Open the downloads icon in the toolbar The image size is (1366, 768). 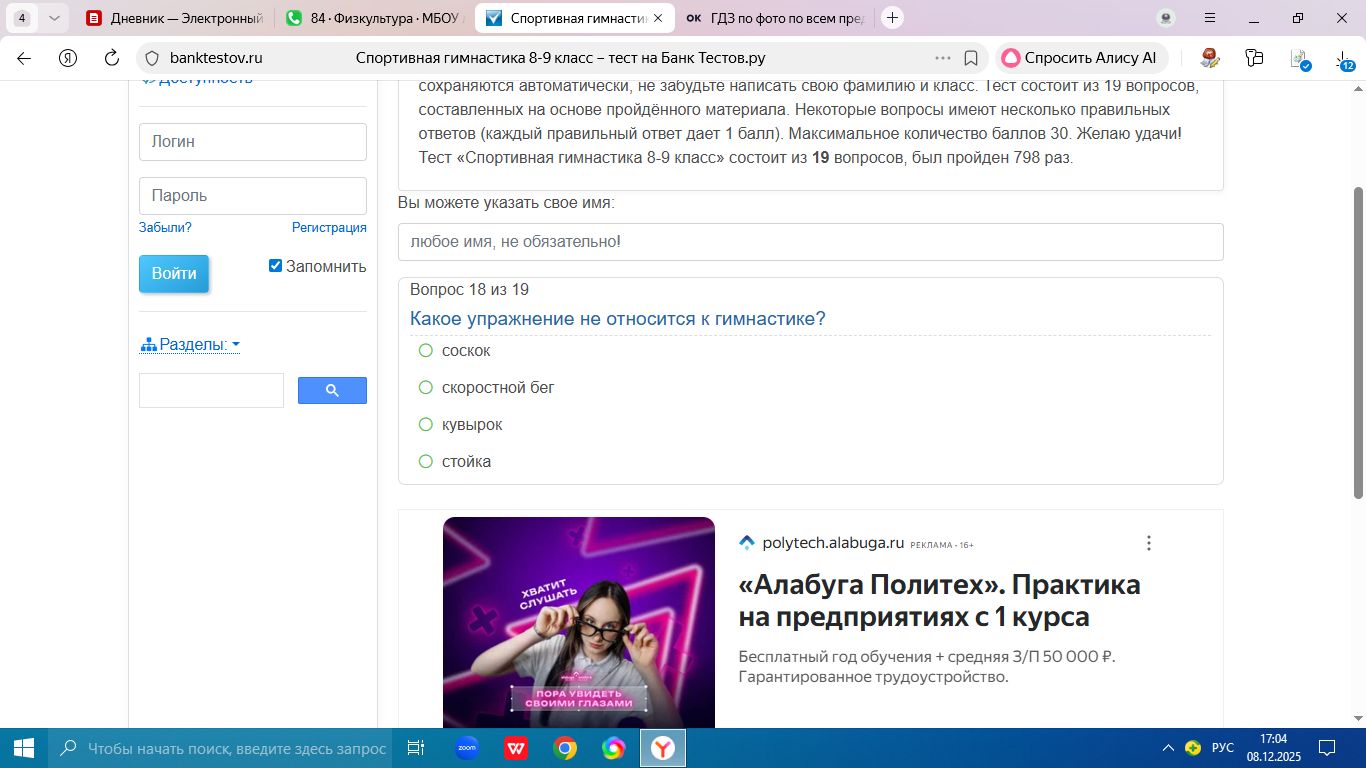1344,58
